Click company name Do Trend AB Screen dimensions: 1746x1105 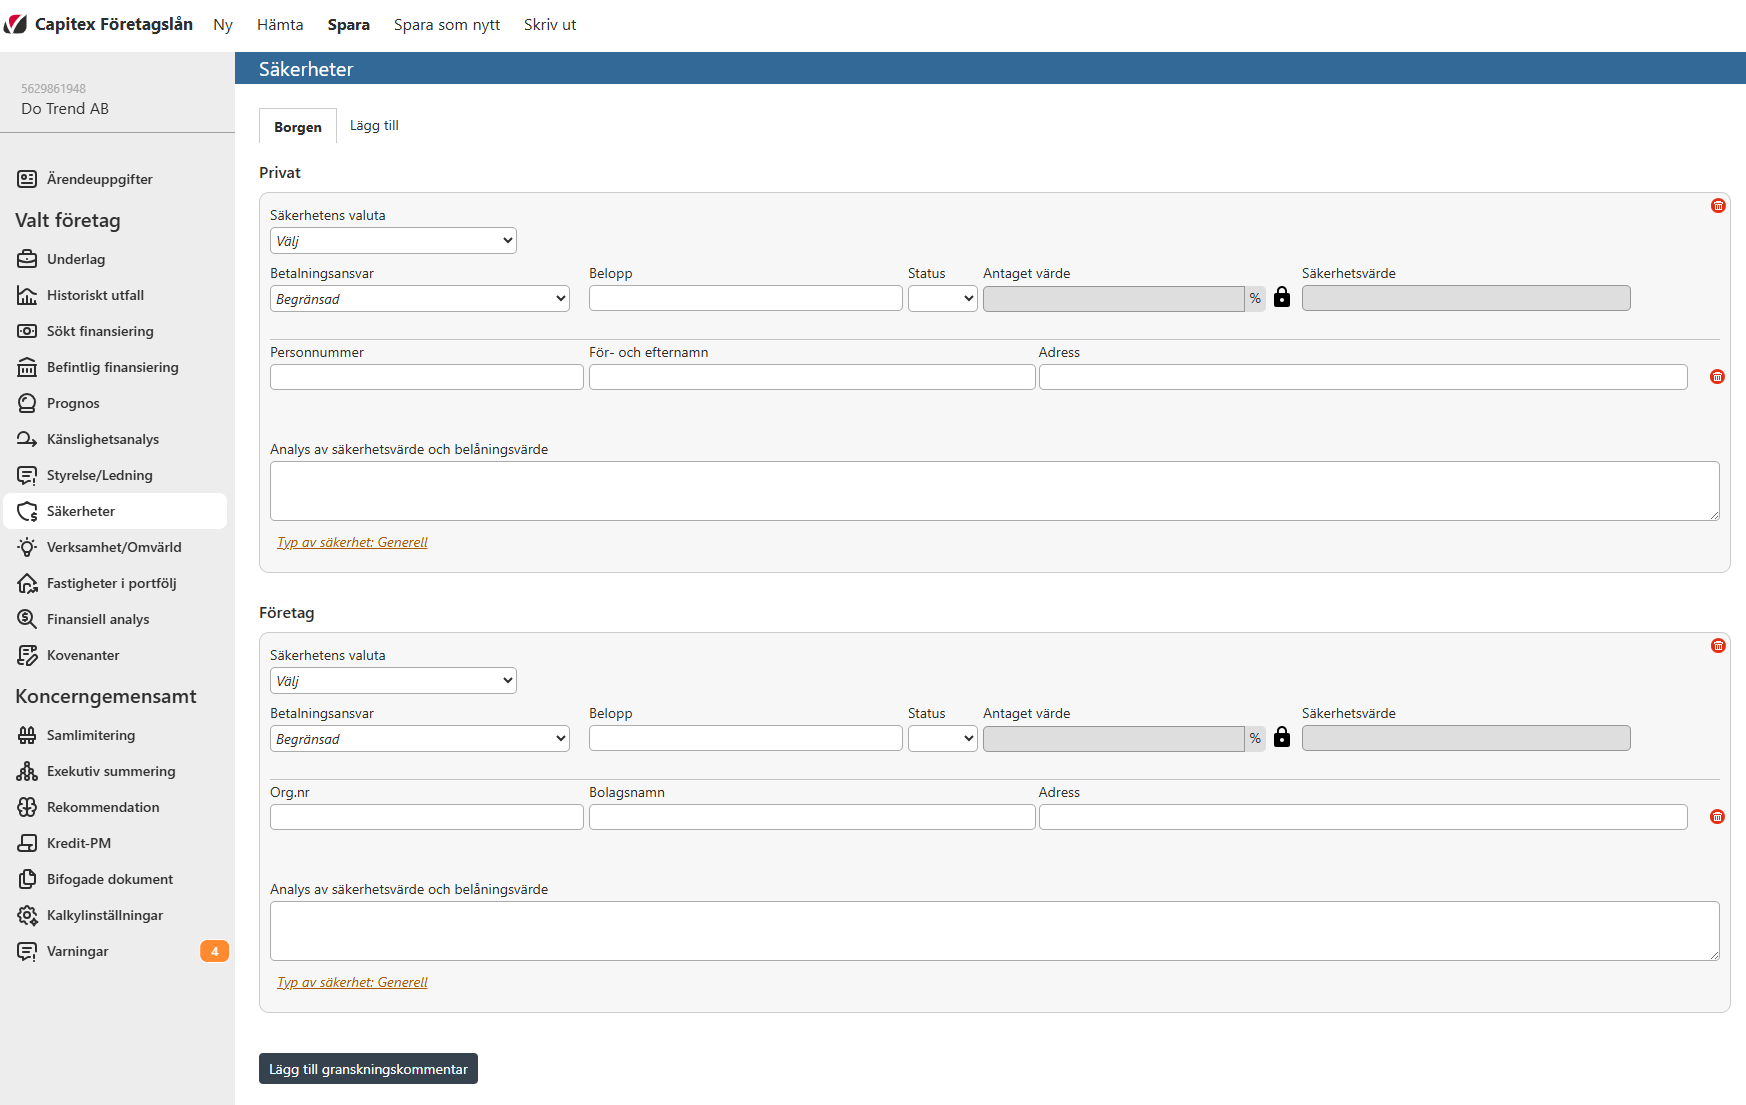[65, 109]
